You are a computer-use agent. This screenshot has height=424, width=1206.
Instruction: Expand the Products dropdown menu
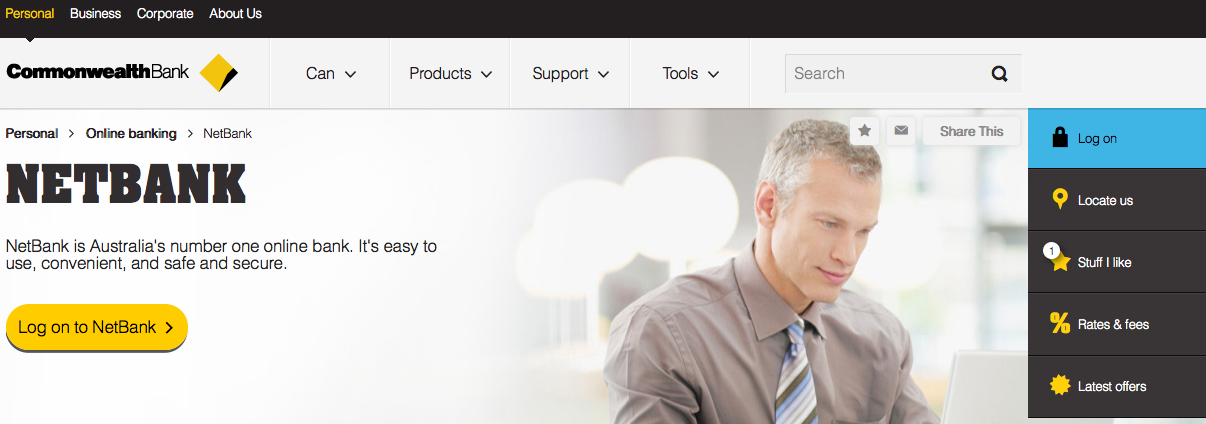pos(450,73)
